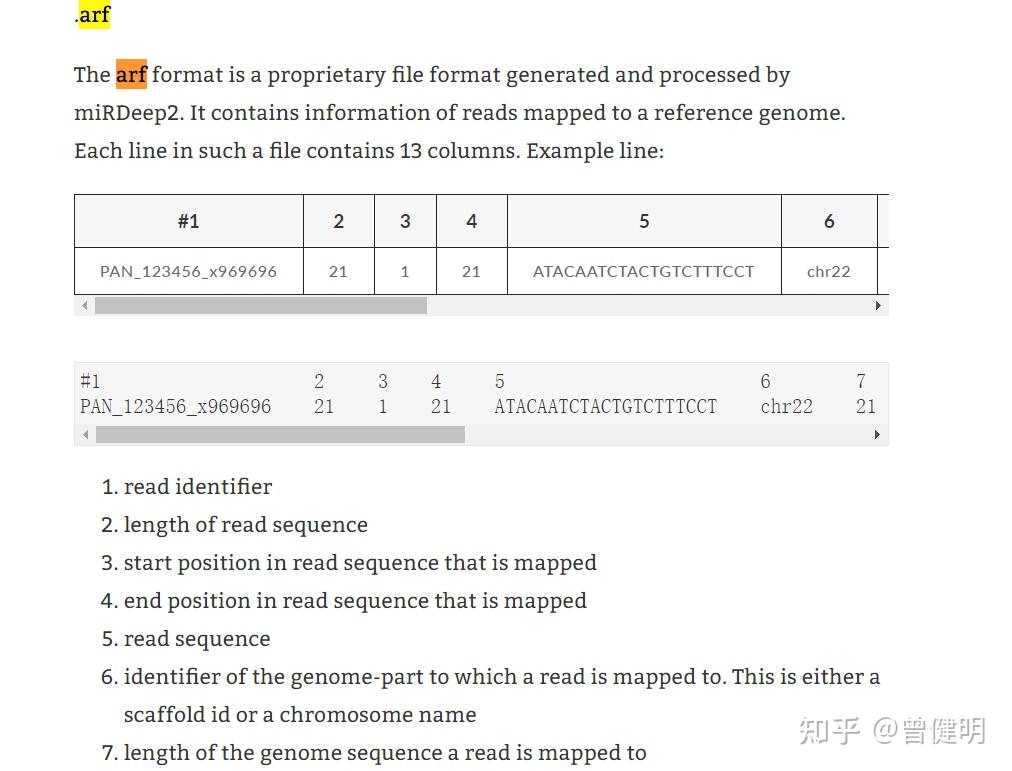Click the code block's horizontal scrollbar thumb

click(x=280, y=435)
